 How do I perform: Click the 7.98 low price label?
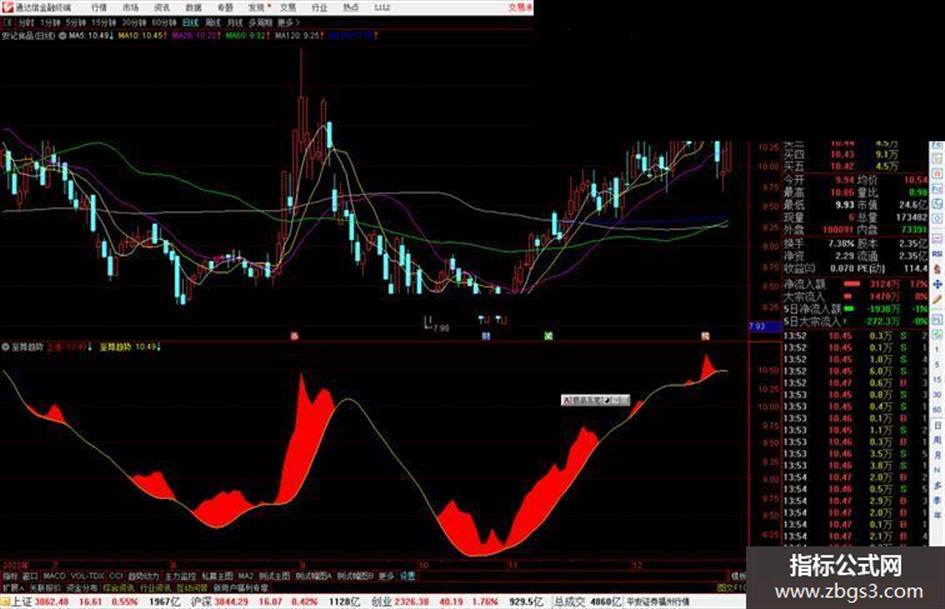pyautogui.click(x=441, y=329)
